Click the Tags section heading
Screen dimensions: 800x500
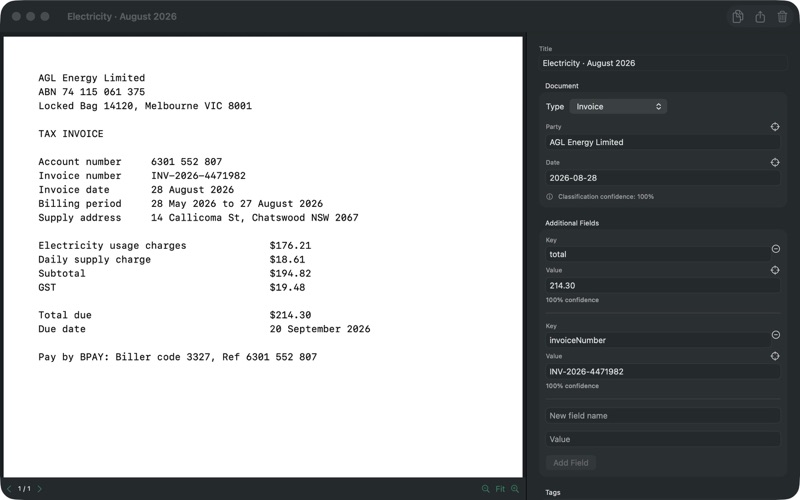[553, 492]
